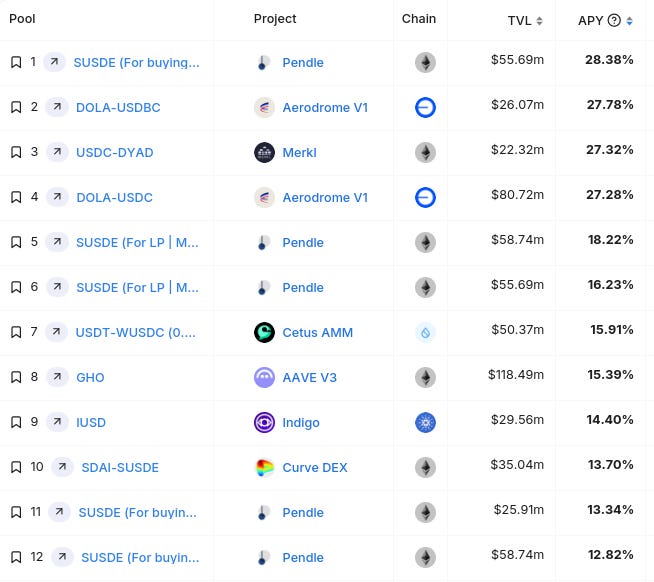
Task: Click the Pendle logo in row 1
Action: click(264, 63)
